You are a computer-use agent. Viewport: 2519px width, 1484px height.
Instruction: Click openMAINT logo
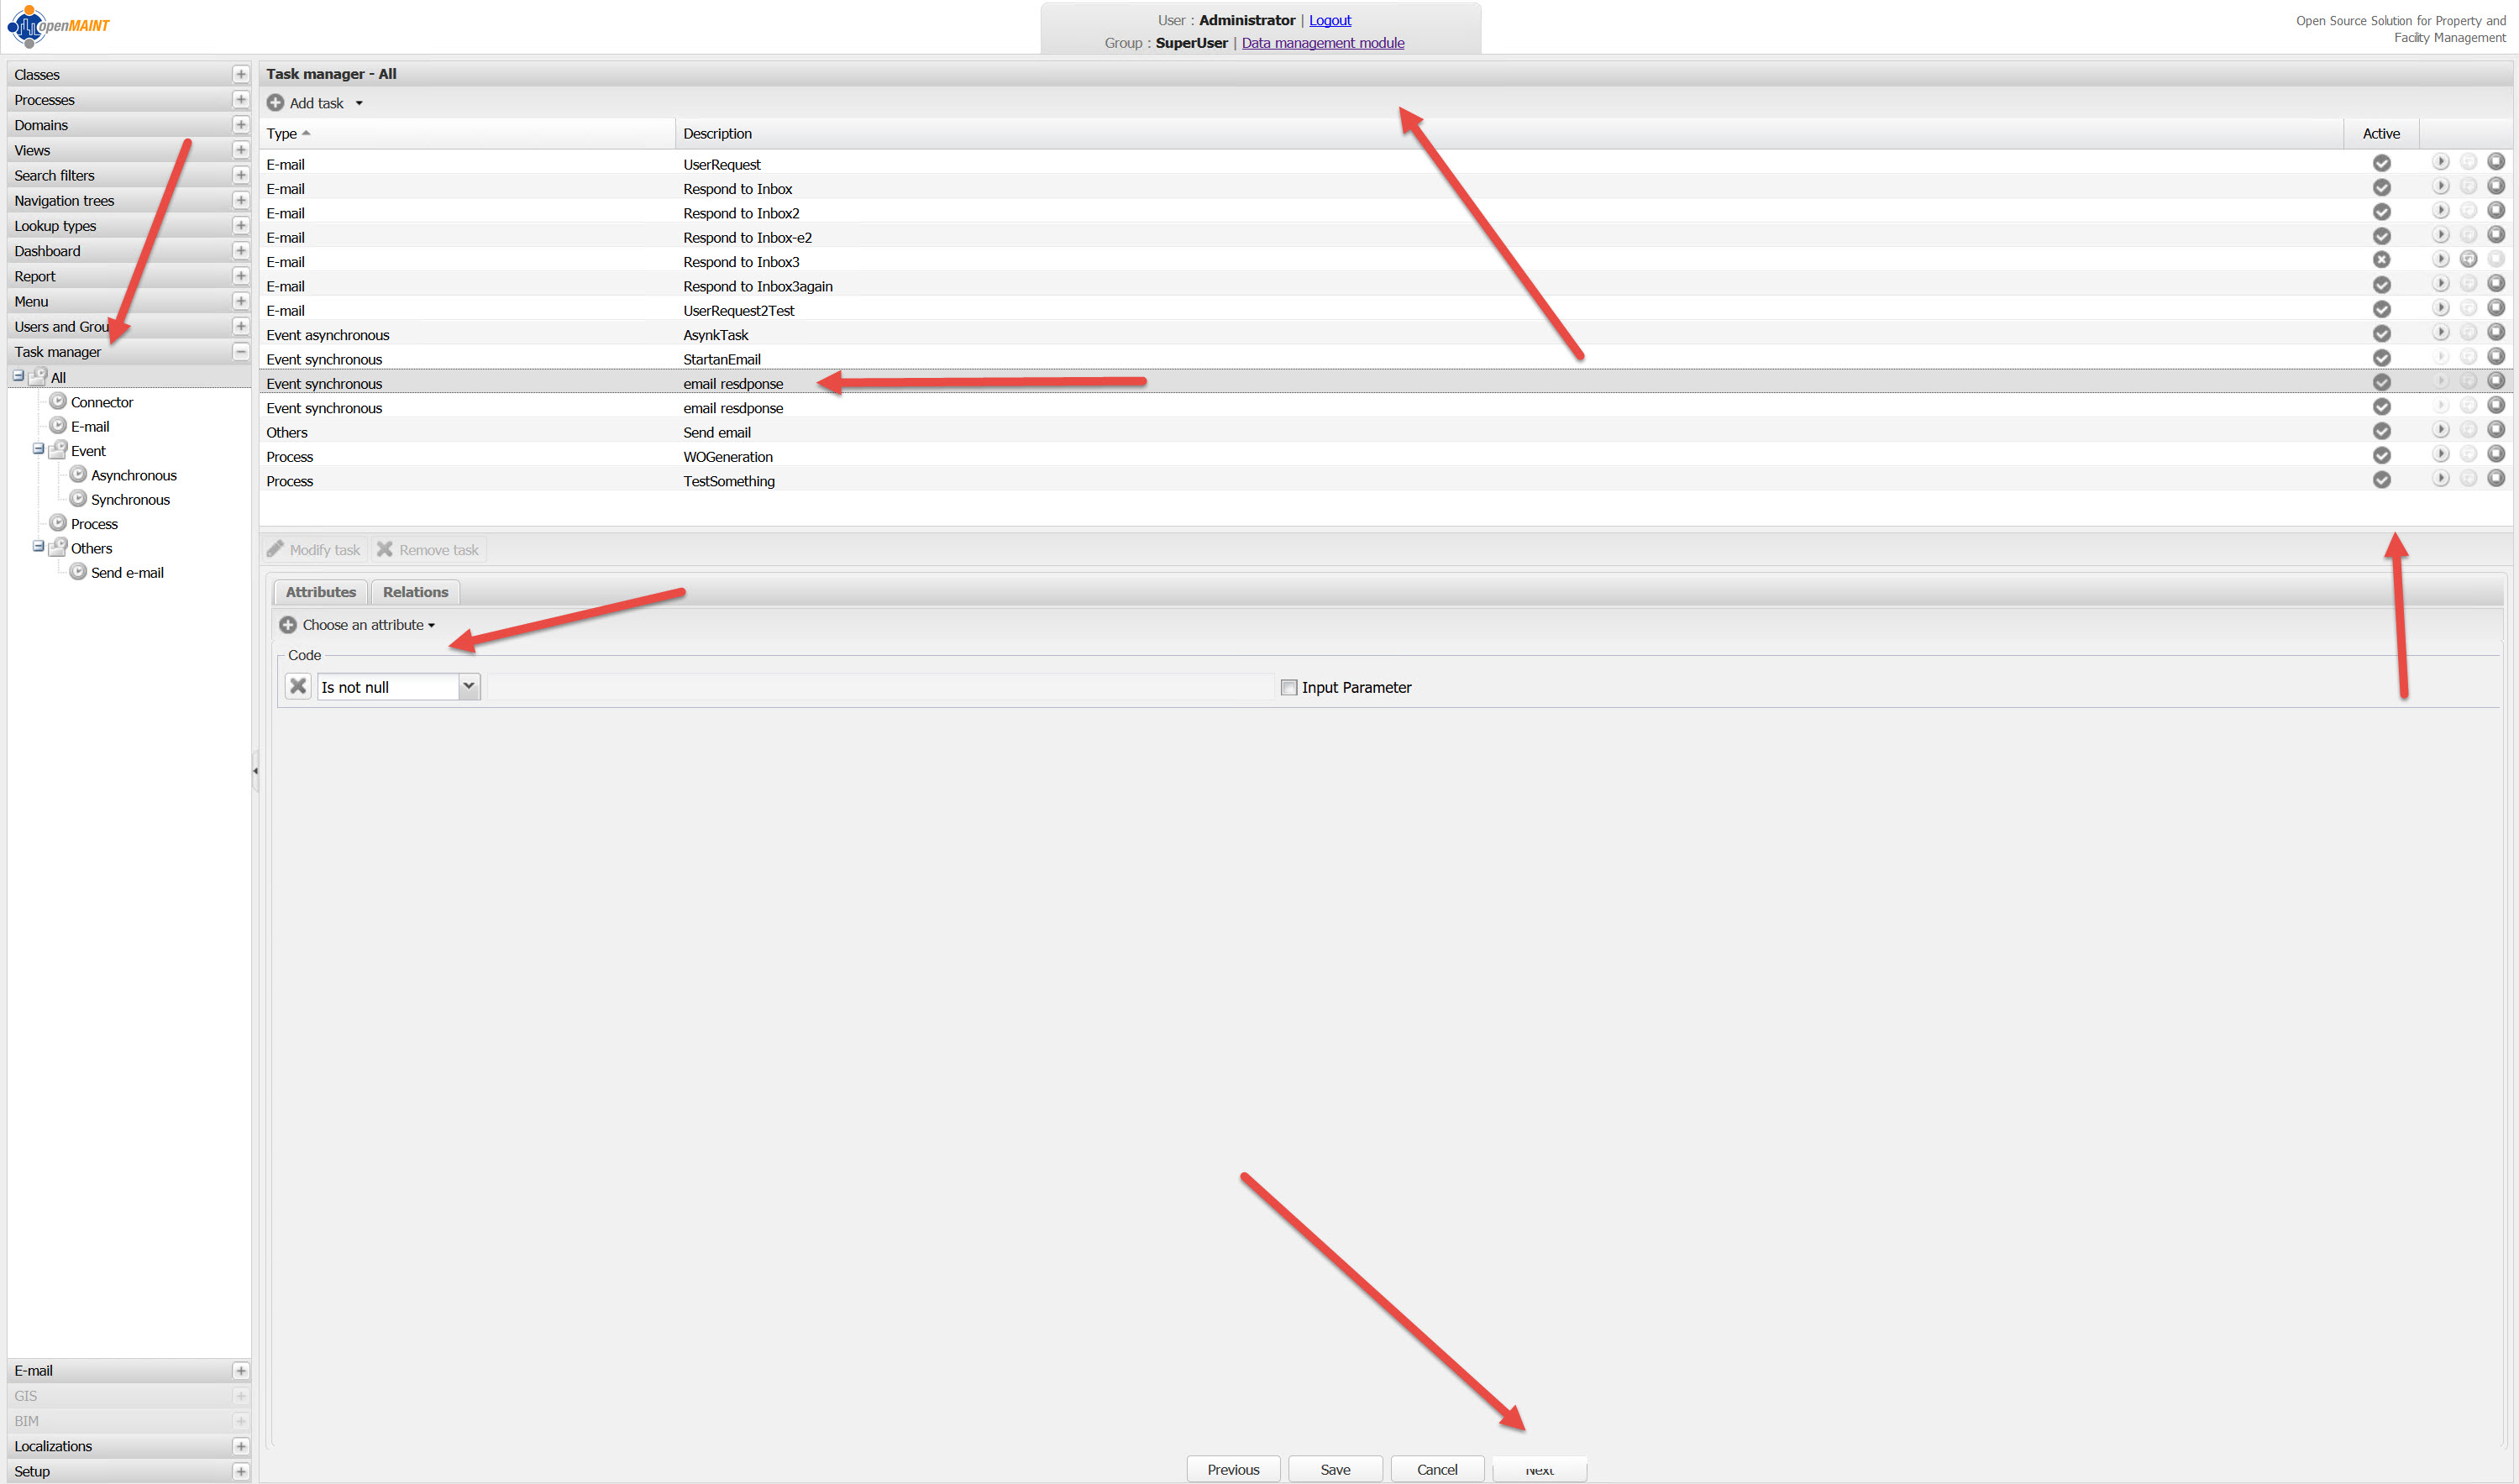pyautogui.click(x=58, y=26)
